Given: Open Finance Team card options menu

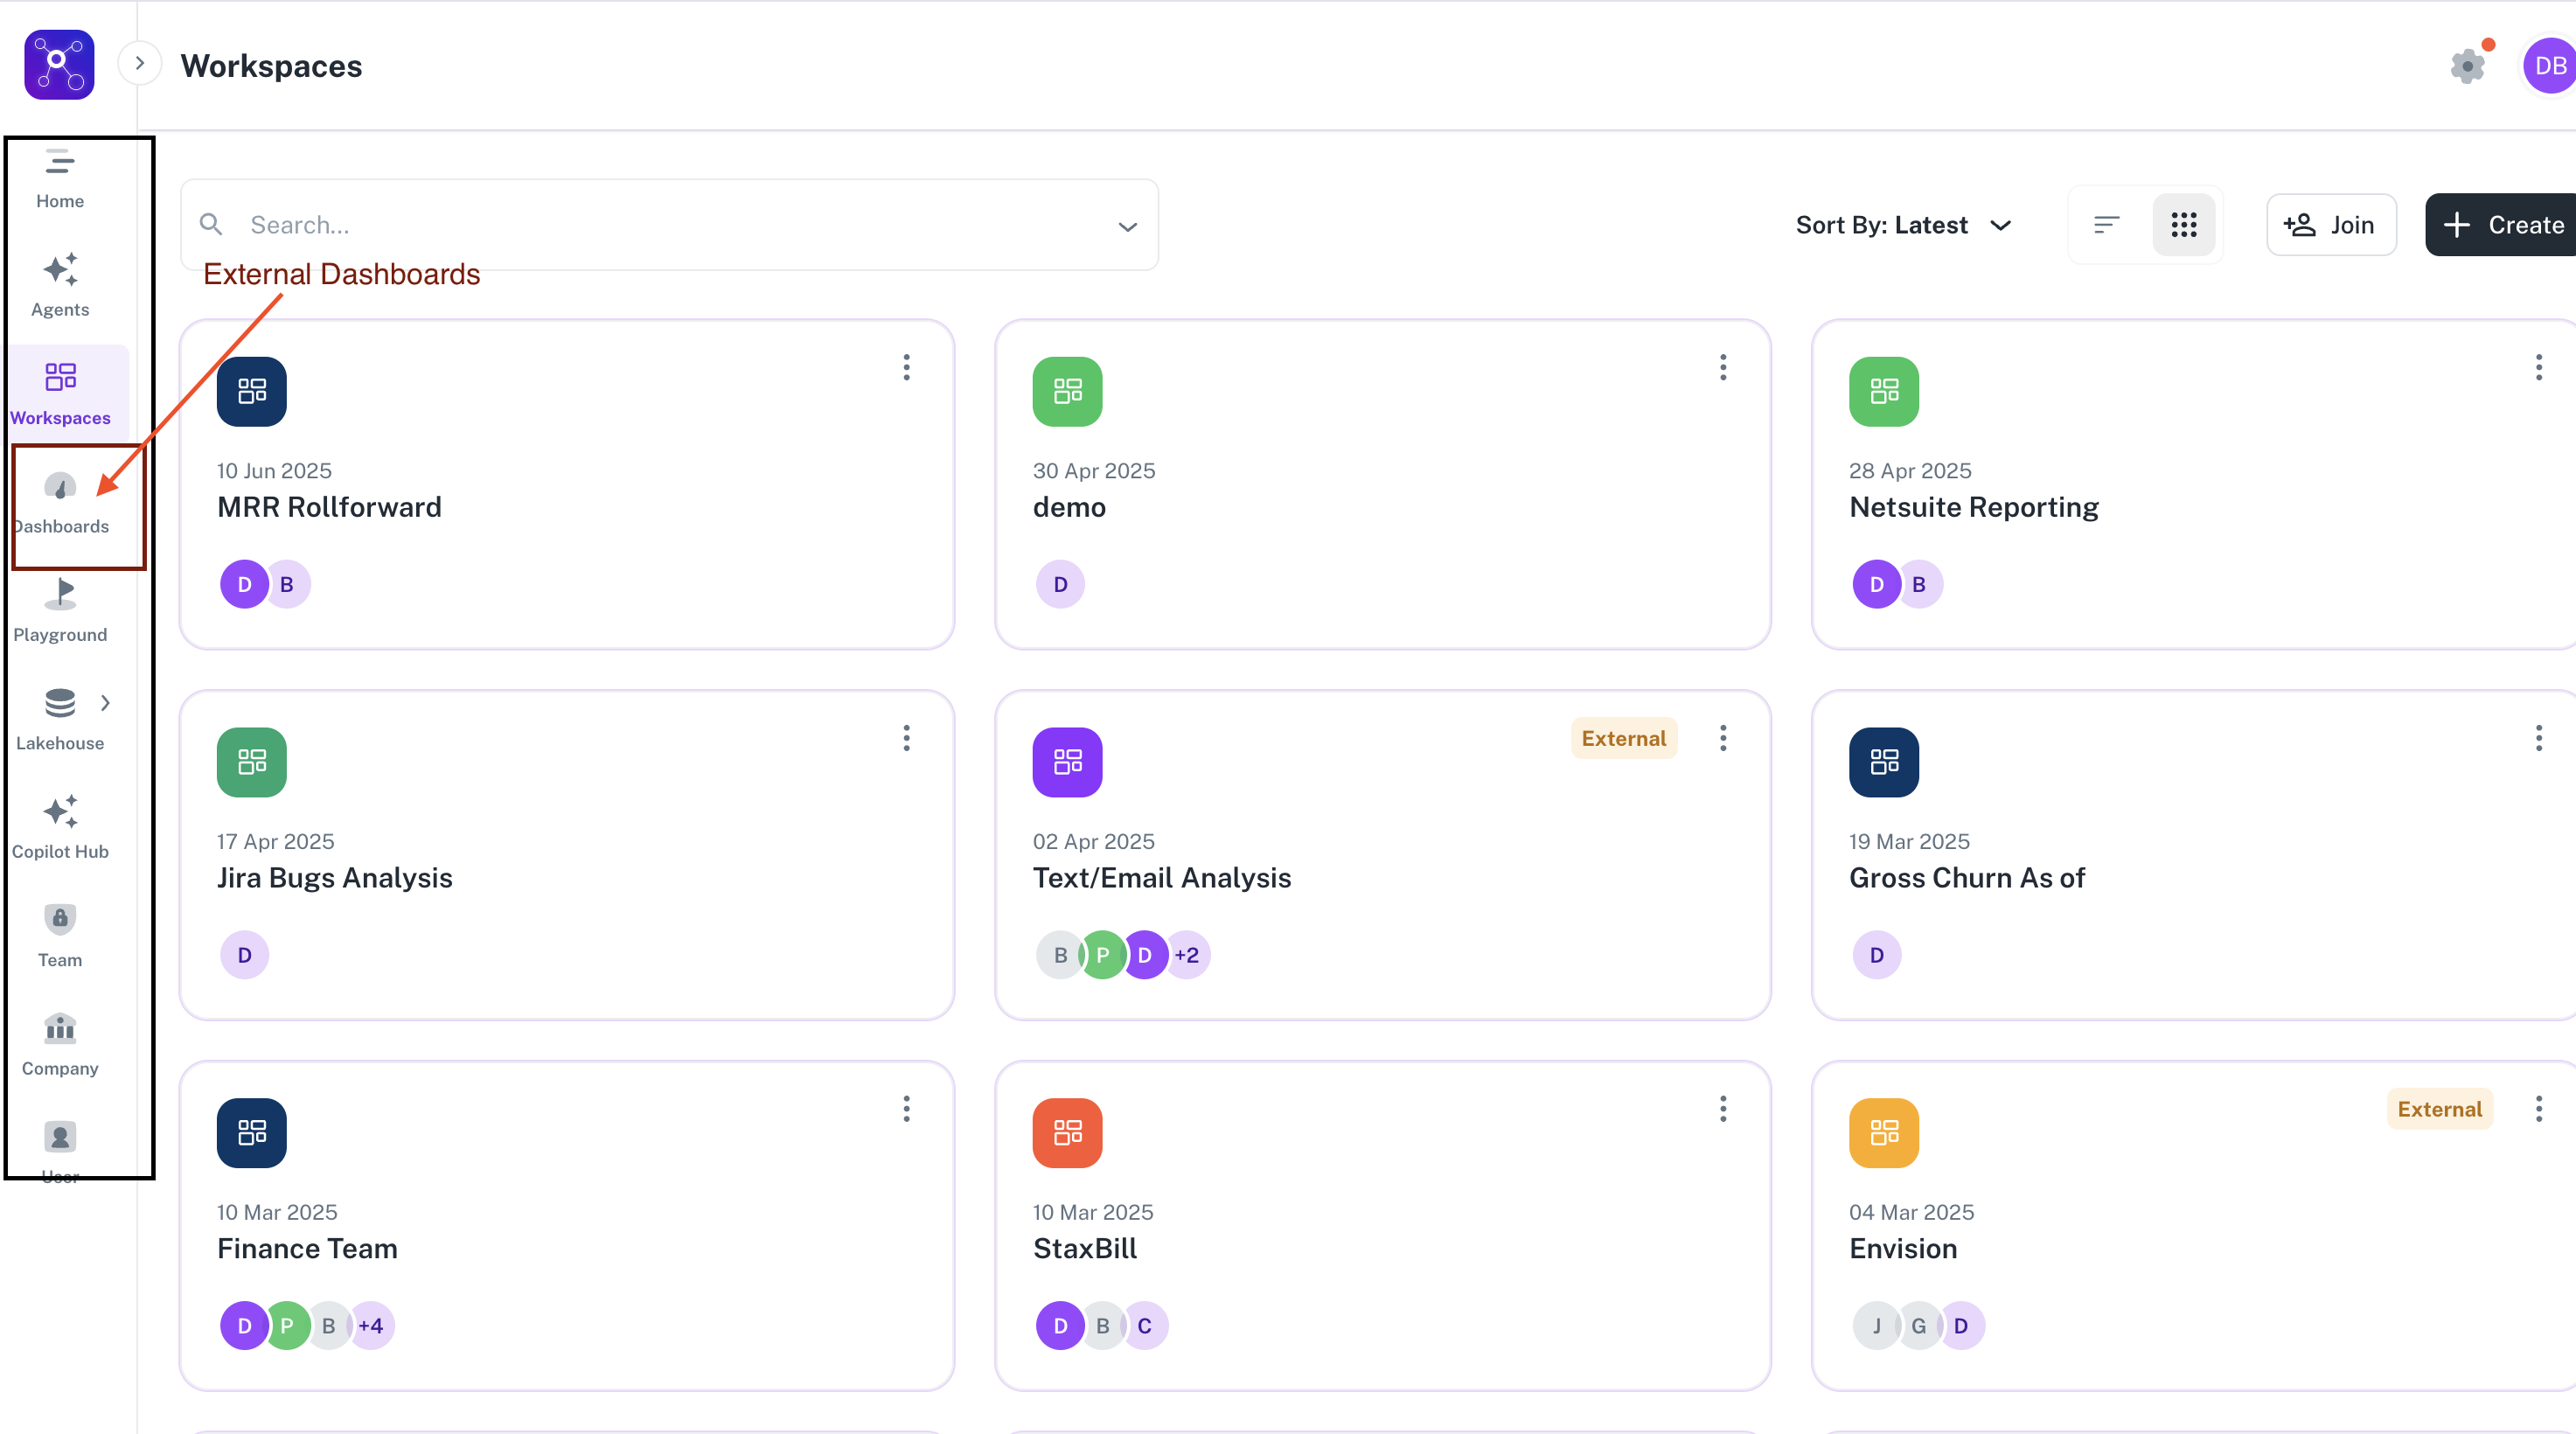Looking at the screenshot, I should (907, 1108).
